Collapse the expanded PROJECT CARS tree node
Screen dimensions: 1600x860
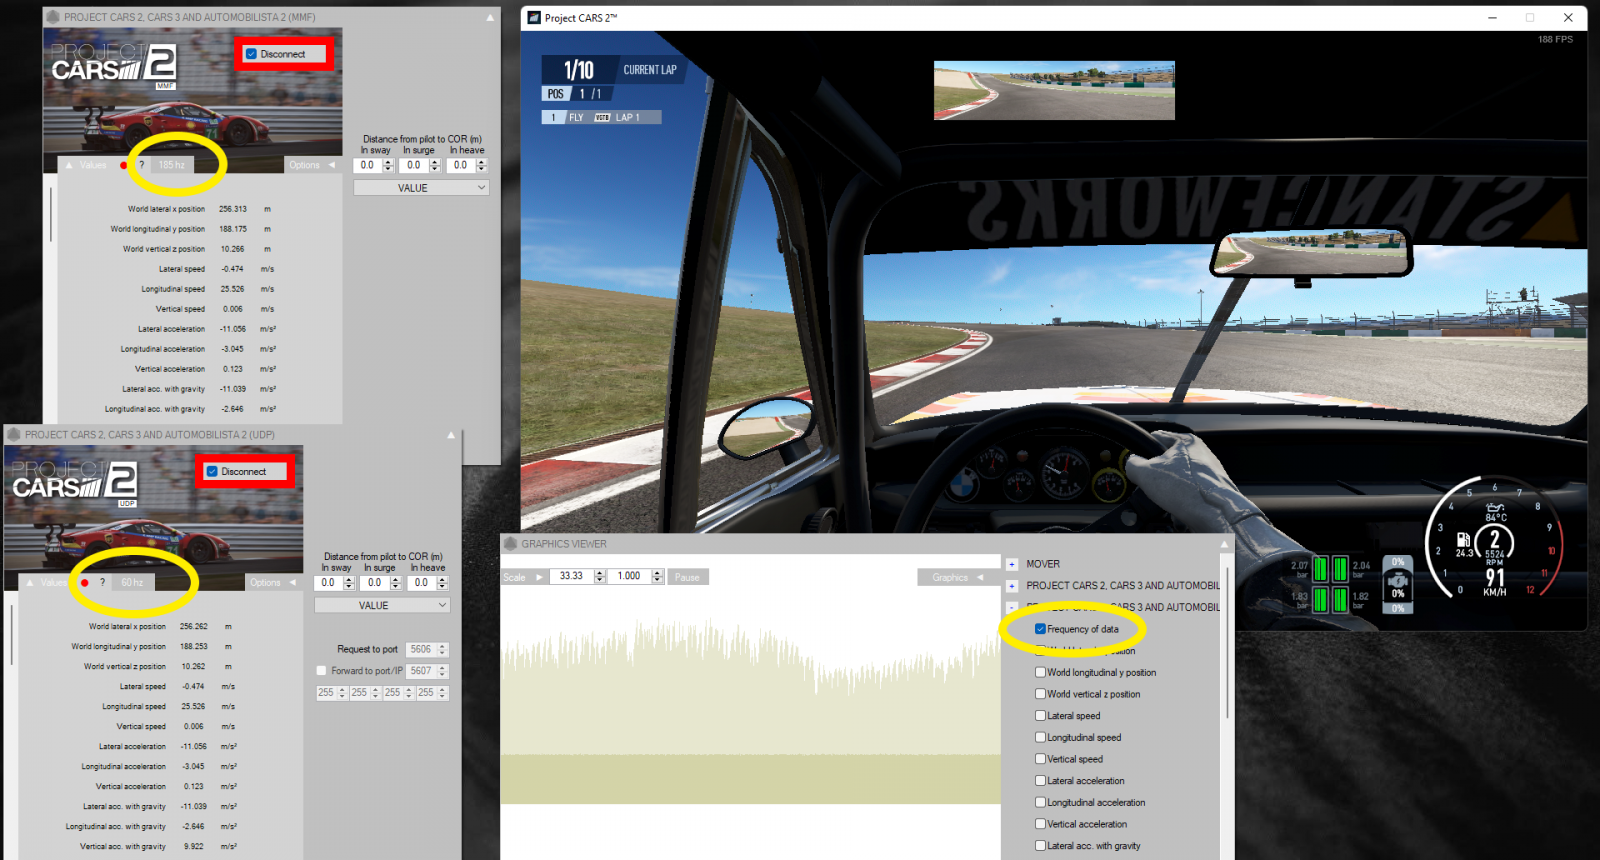1012,607
